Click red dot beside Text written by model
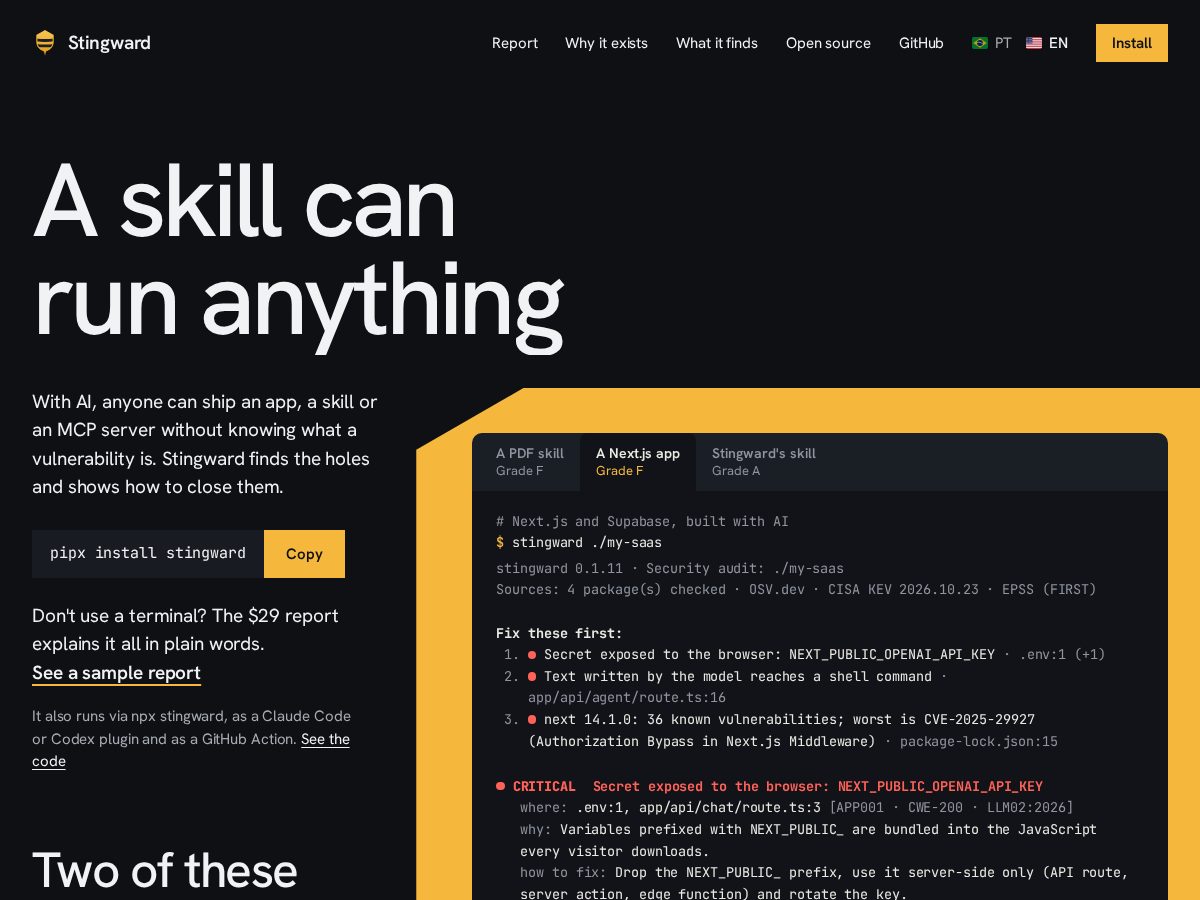The width and height of the screenshot is (1200, 900). pos(532,677)
